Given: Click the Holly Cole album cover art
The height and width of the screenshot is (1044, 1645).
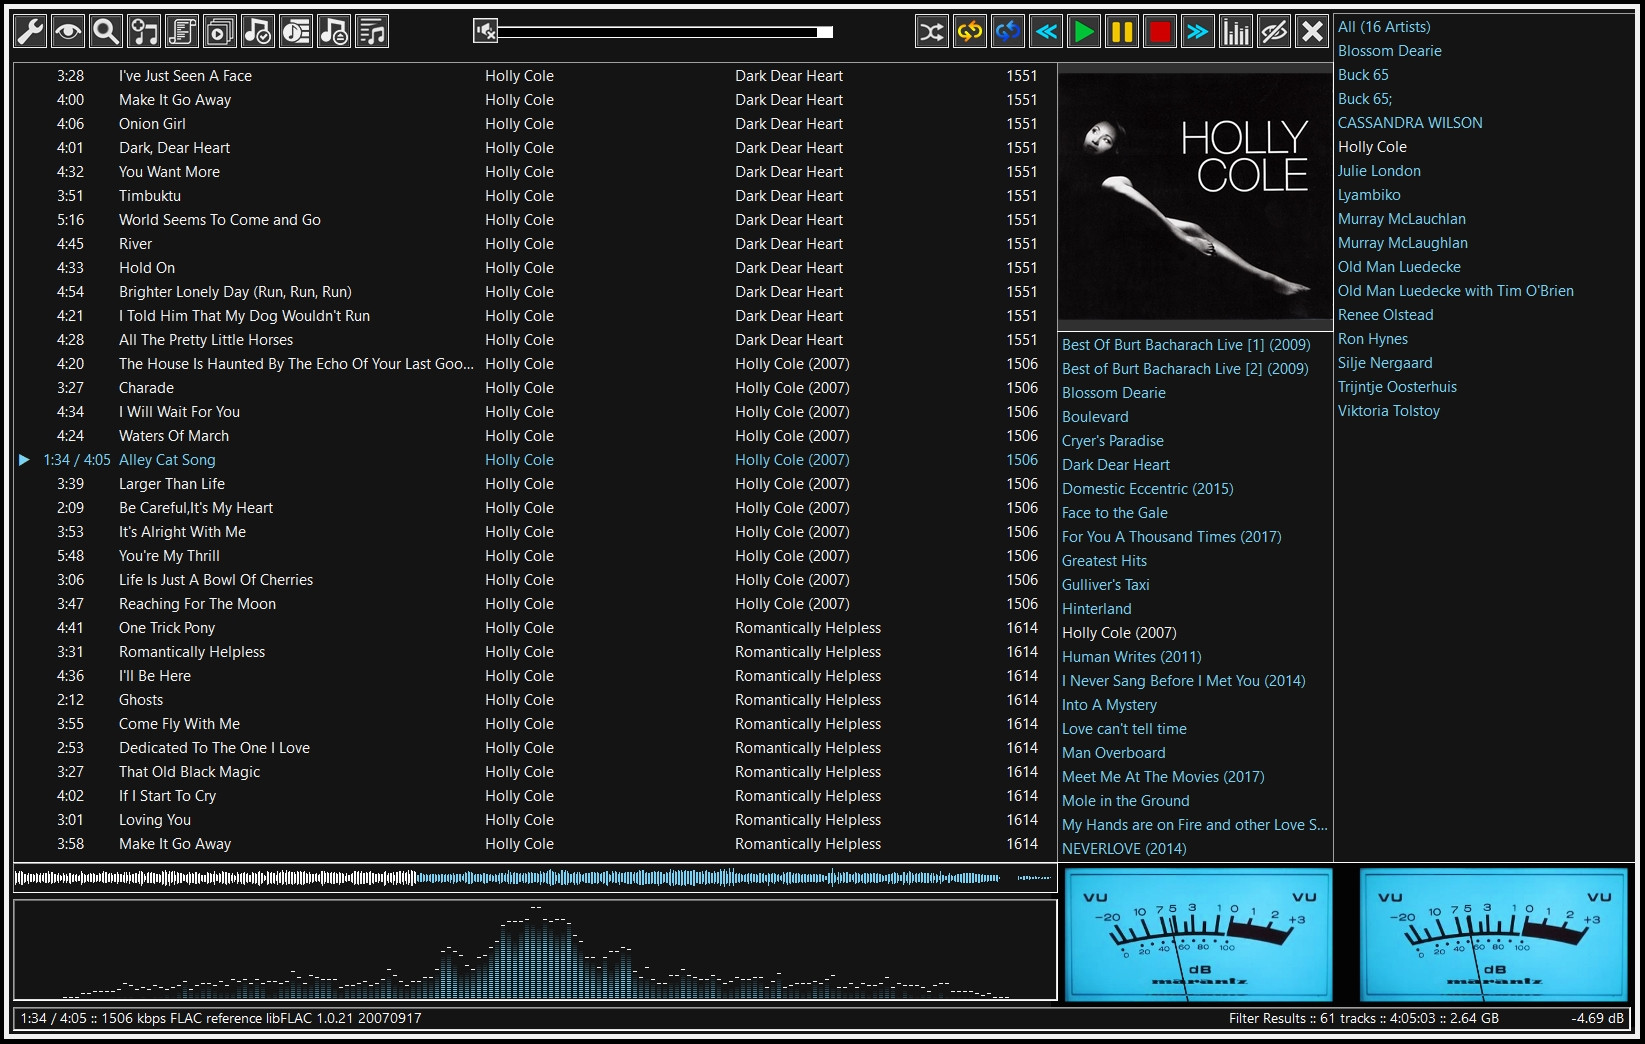Looking at the screenshot, I should [1195, 197].
